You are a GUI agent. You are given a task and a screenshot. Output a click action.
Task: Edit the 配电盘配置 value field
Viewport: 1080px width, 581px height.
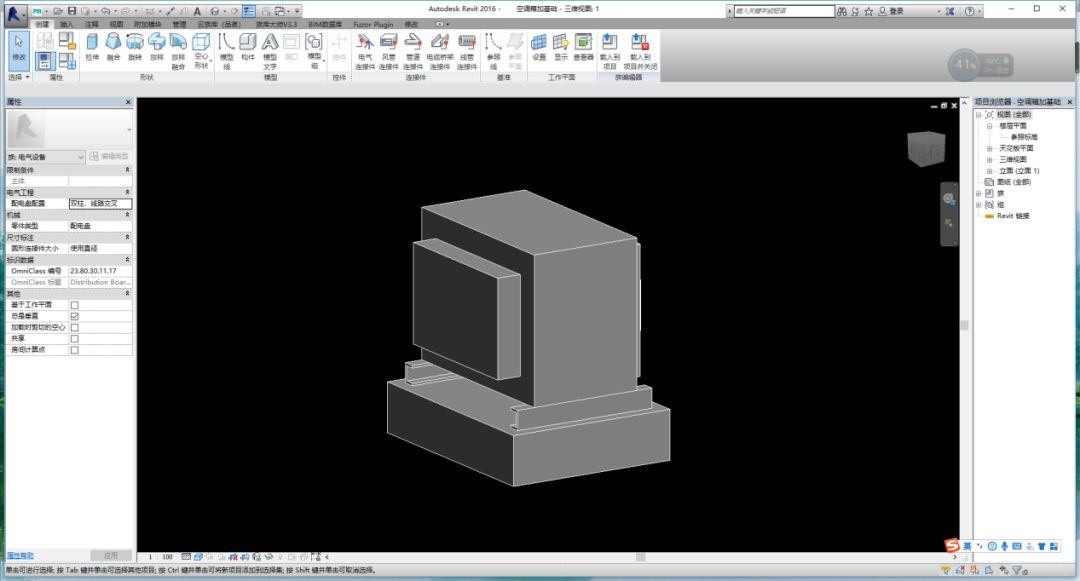click(x=100, y=204)
